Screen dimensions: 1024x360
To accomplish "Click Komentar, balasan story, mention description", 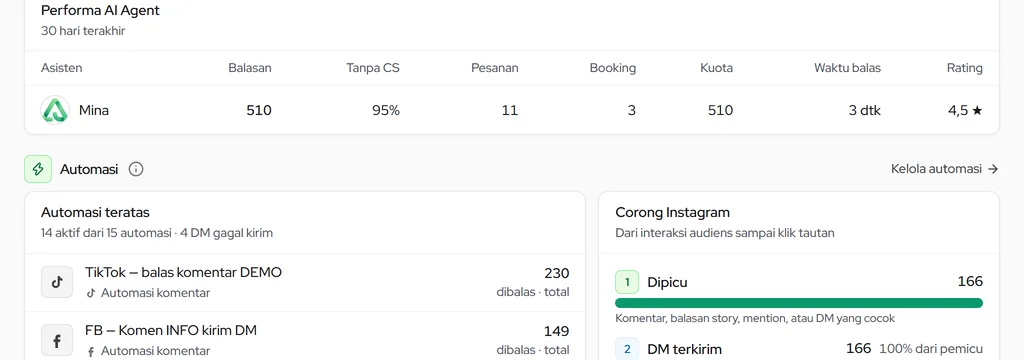I will [x=755, y=319].
